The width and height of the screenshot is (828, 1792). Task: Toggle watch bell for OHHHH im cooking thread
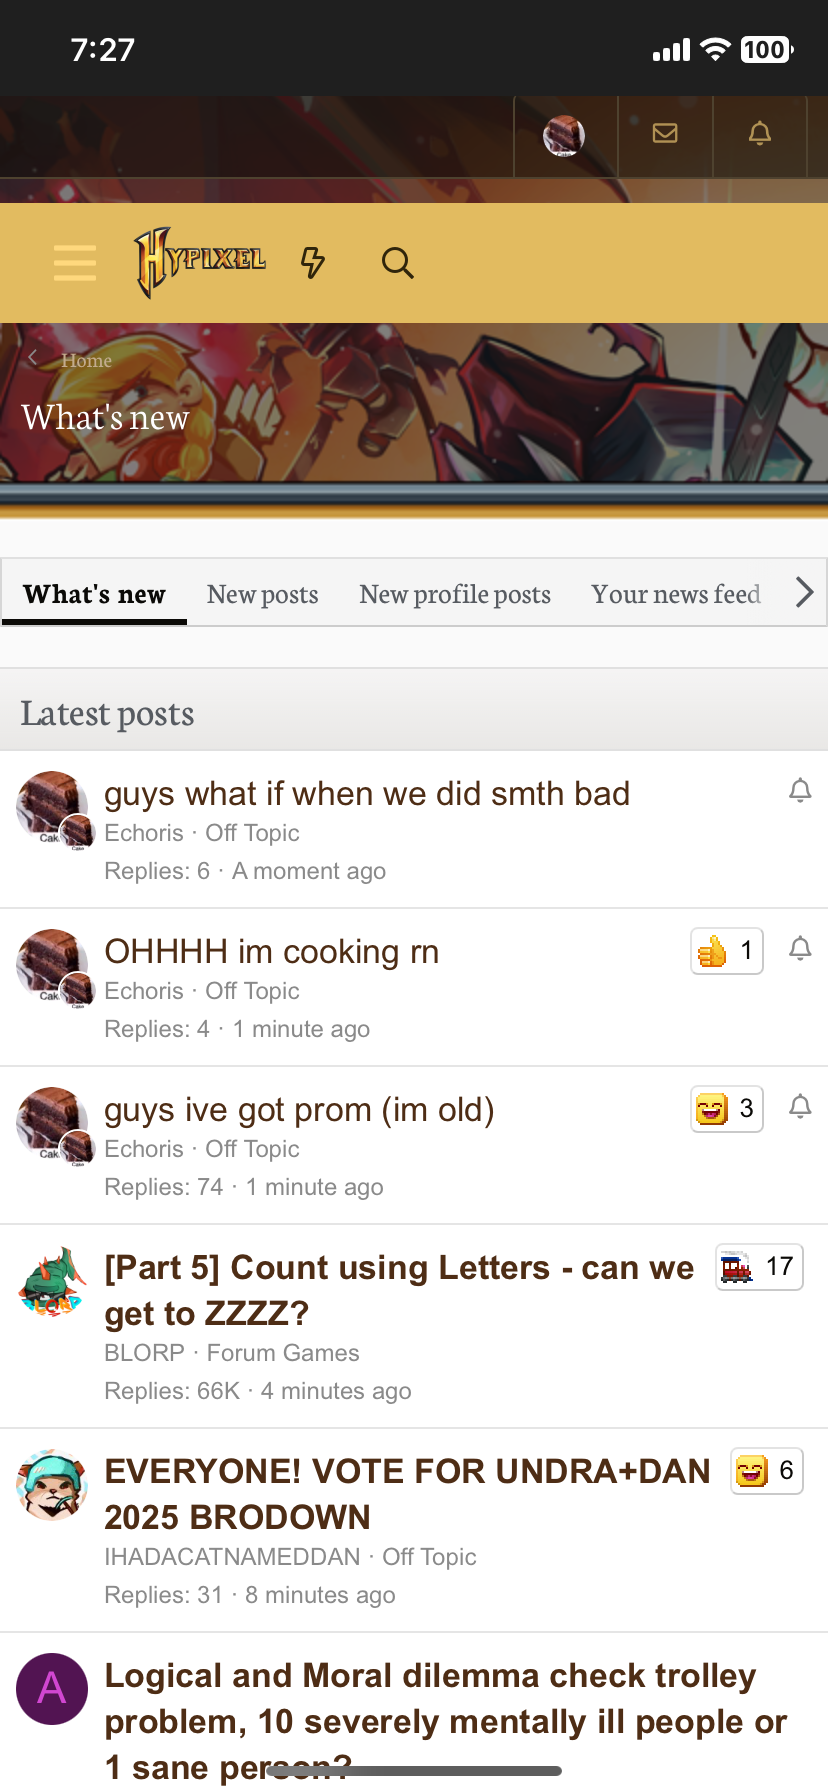(x=800, y=949)
